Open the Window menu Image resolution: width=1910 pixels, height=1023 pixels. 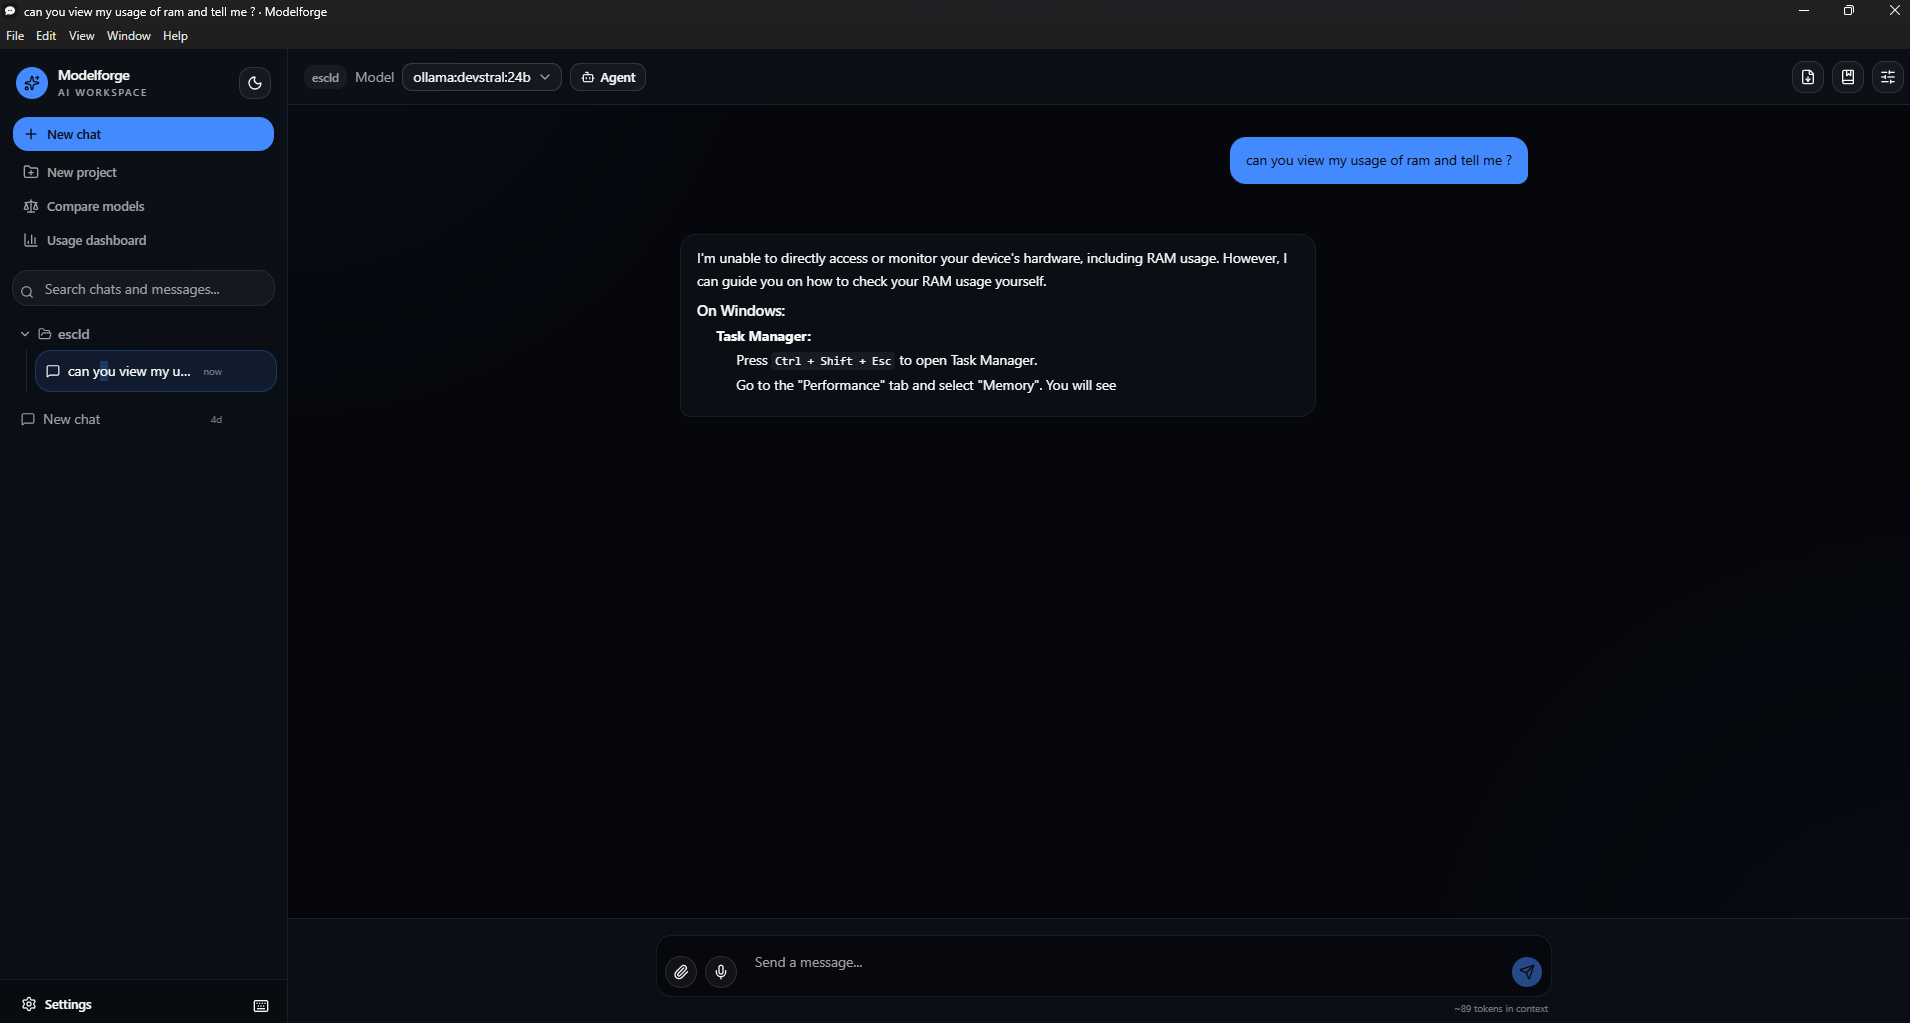(129, 36)
